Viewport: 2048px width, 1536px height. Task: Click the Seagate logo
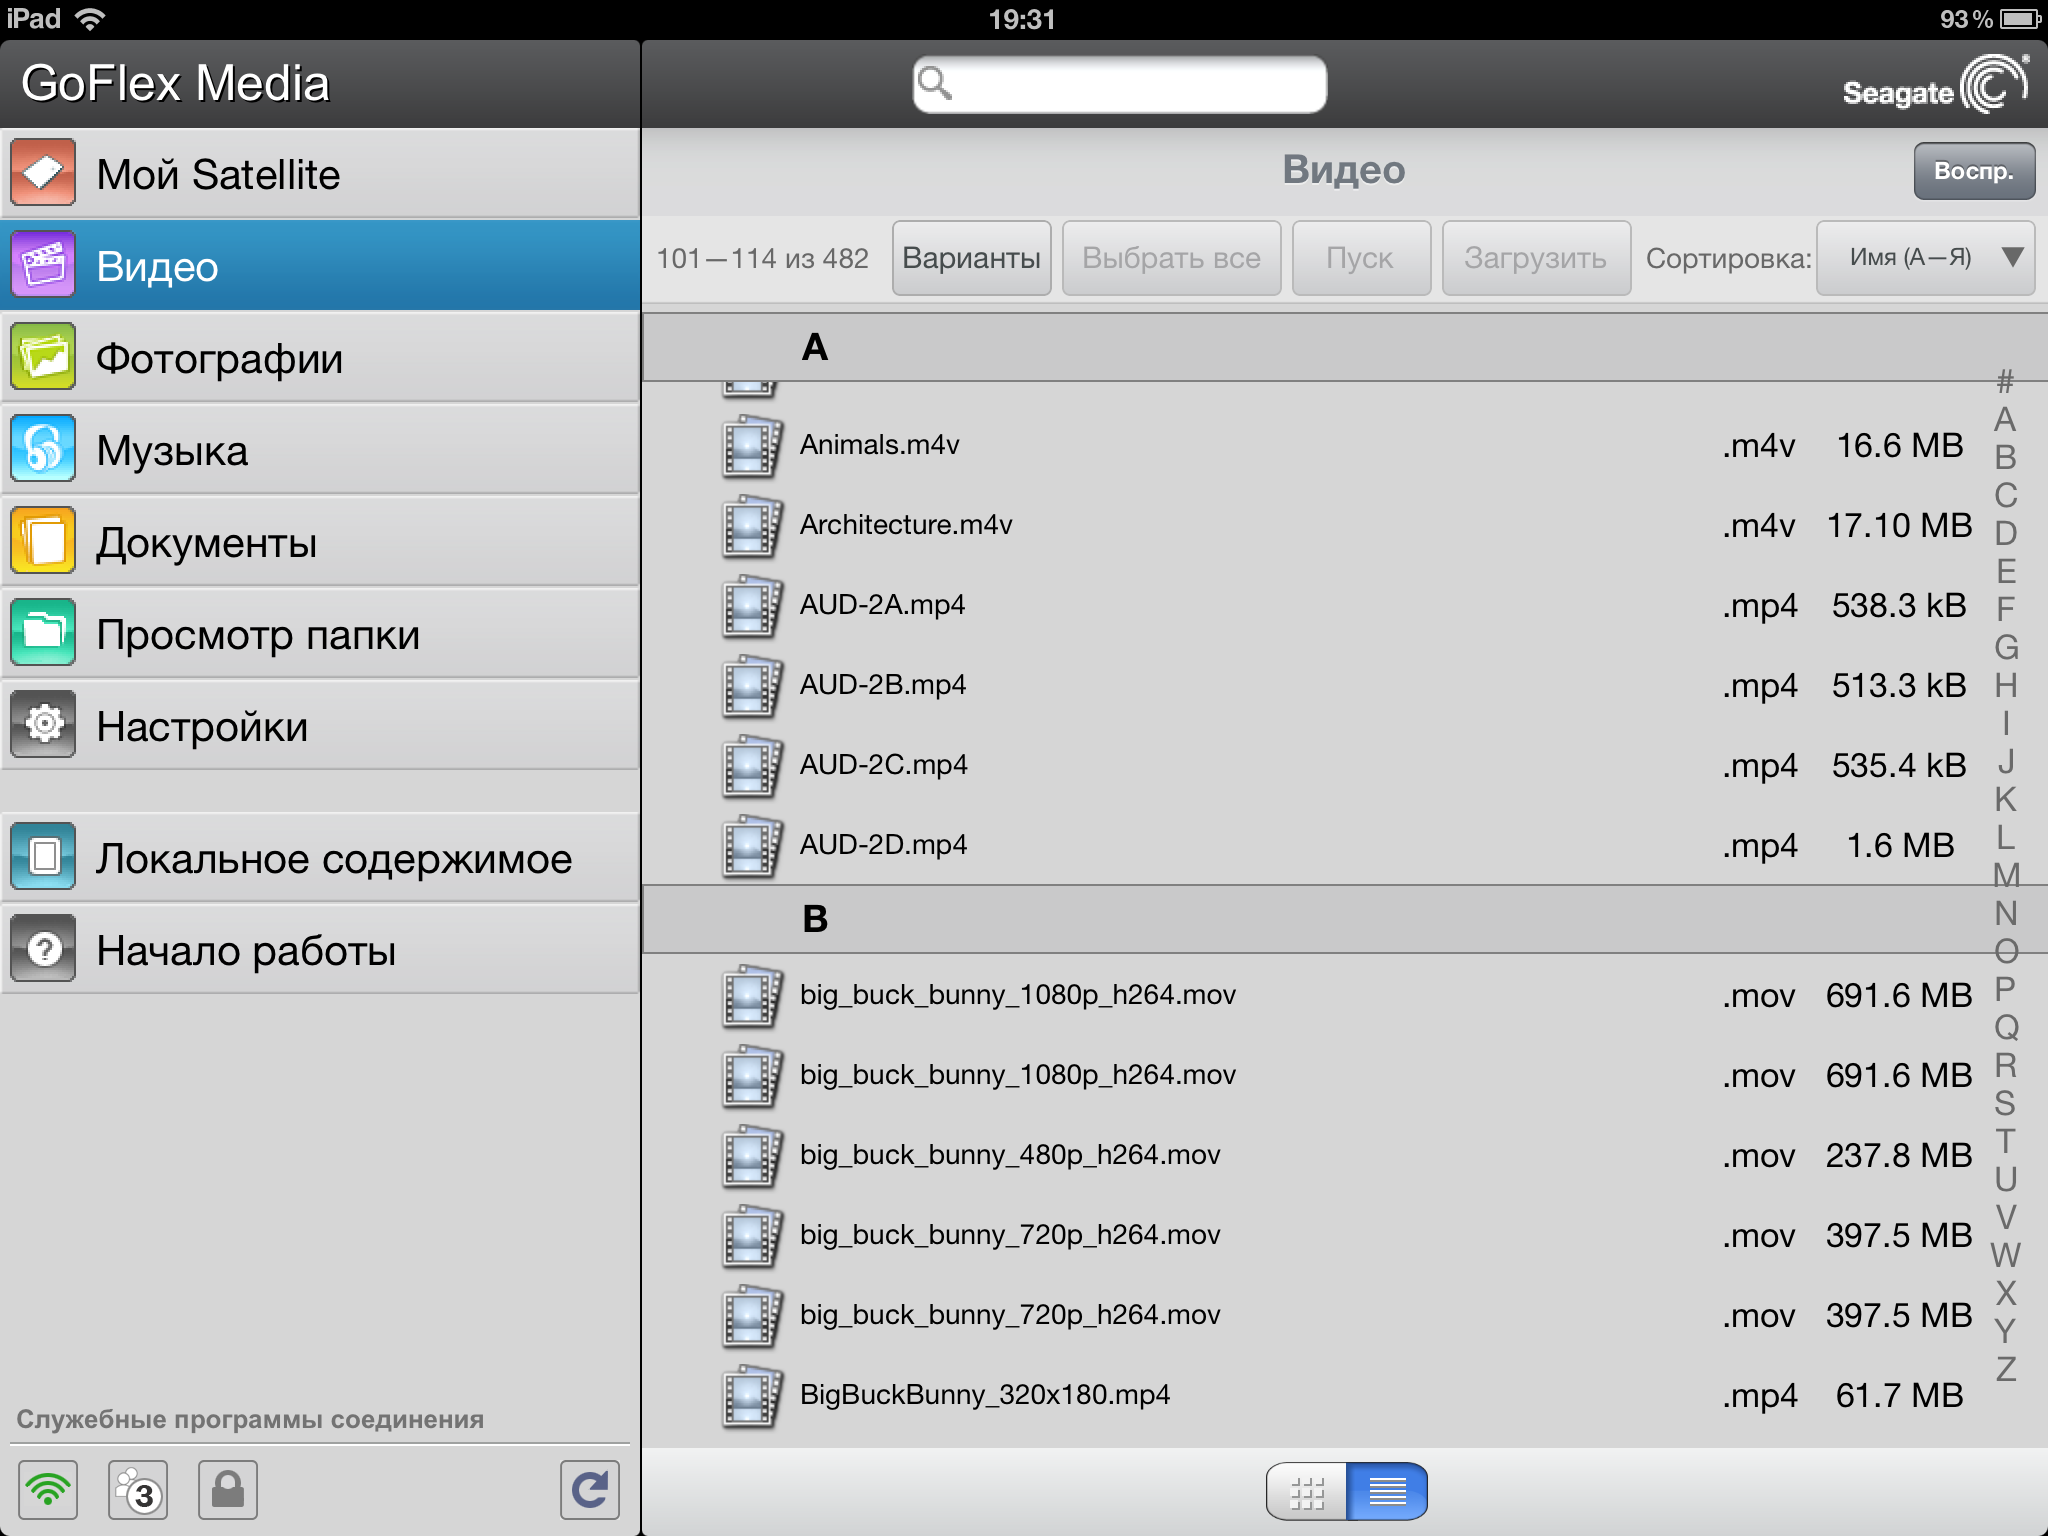pos(1934,86)
